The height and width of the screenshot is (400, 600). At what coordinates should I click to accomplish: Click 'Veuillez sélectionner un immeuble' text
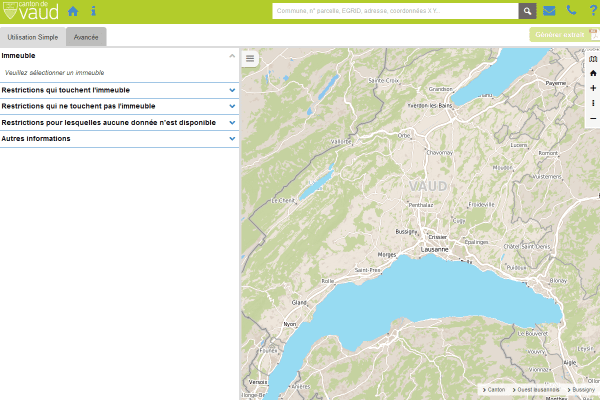pos(54,72)
